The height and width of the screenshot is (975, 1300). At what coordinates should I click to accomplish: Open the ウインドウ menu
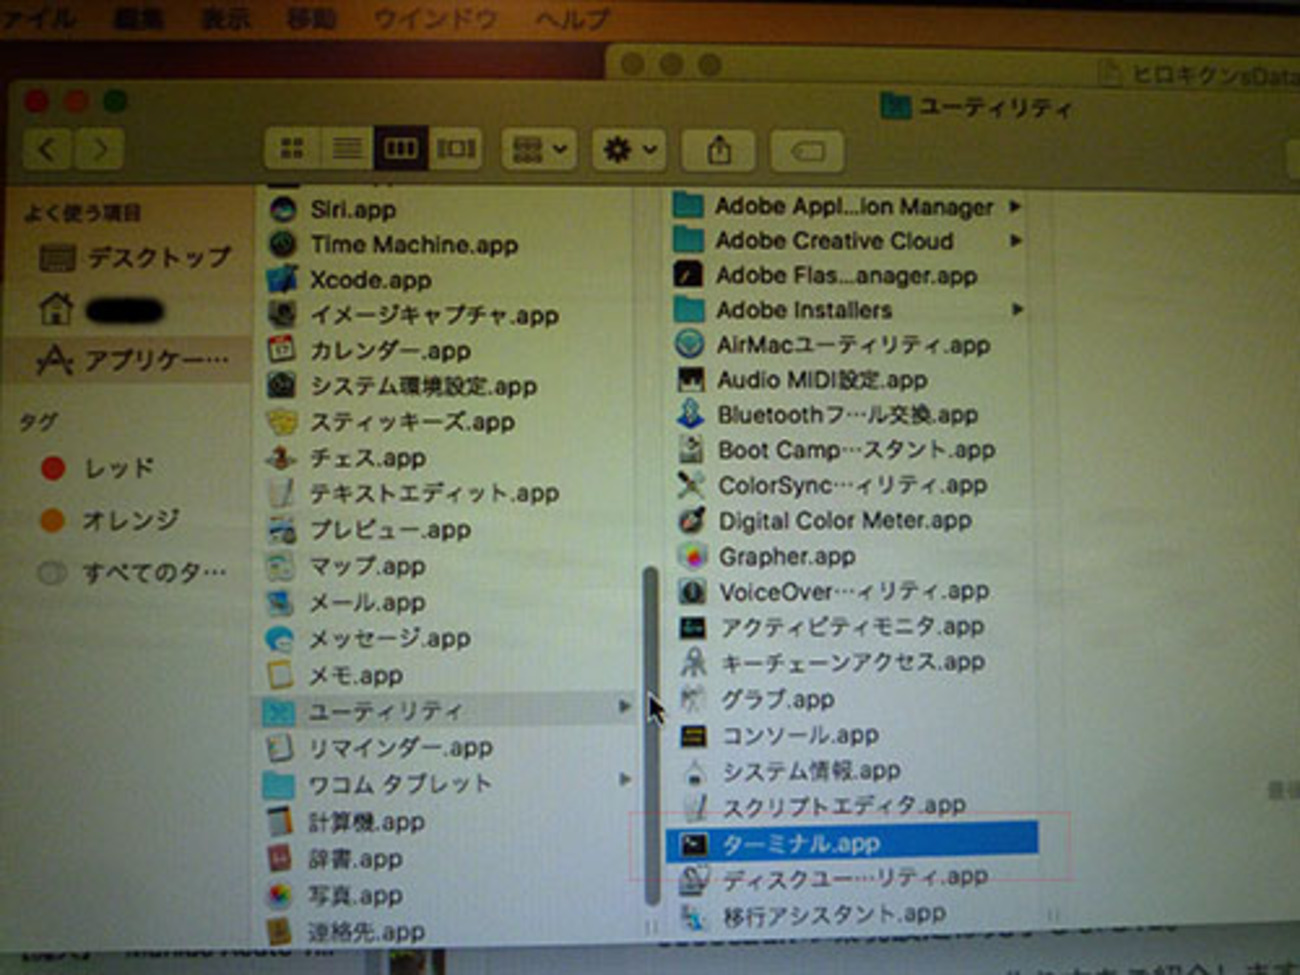(x=433, y=18)
